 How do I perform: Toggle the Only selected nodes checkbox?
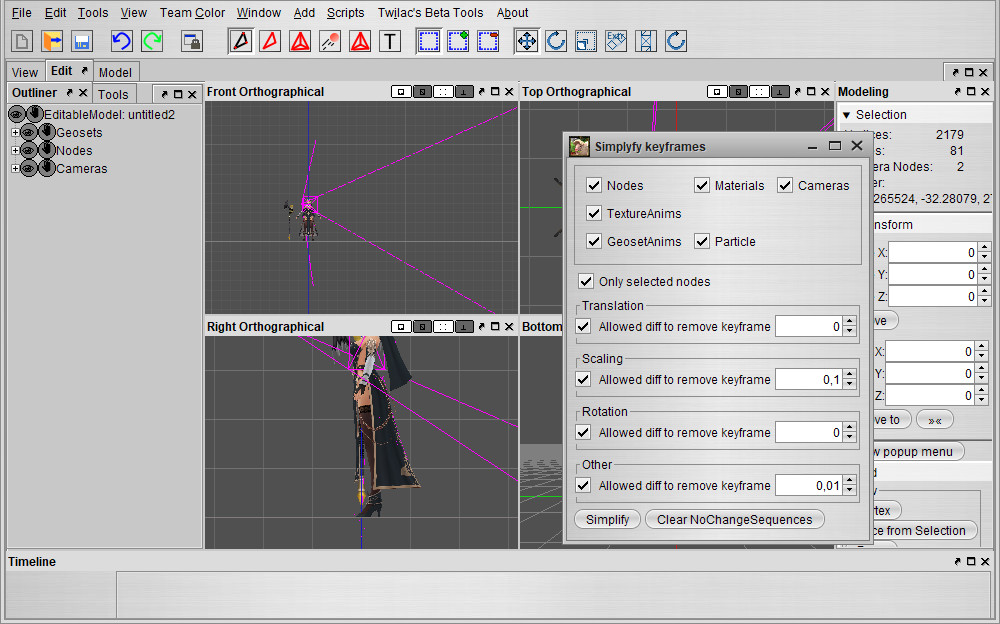586,281
